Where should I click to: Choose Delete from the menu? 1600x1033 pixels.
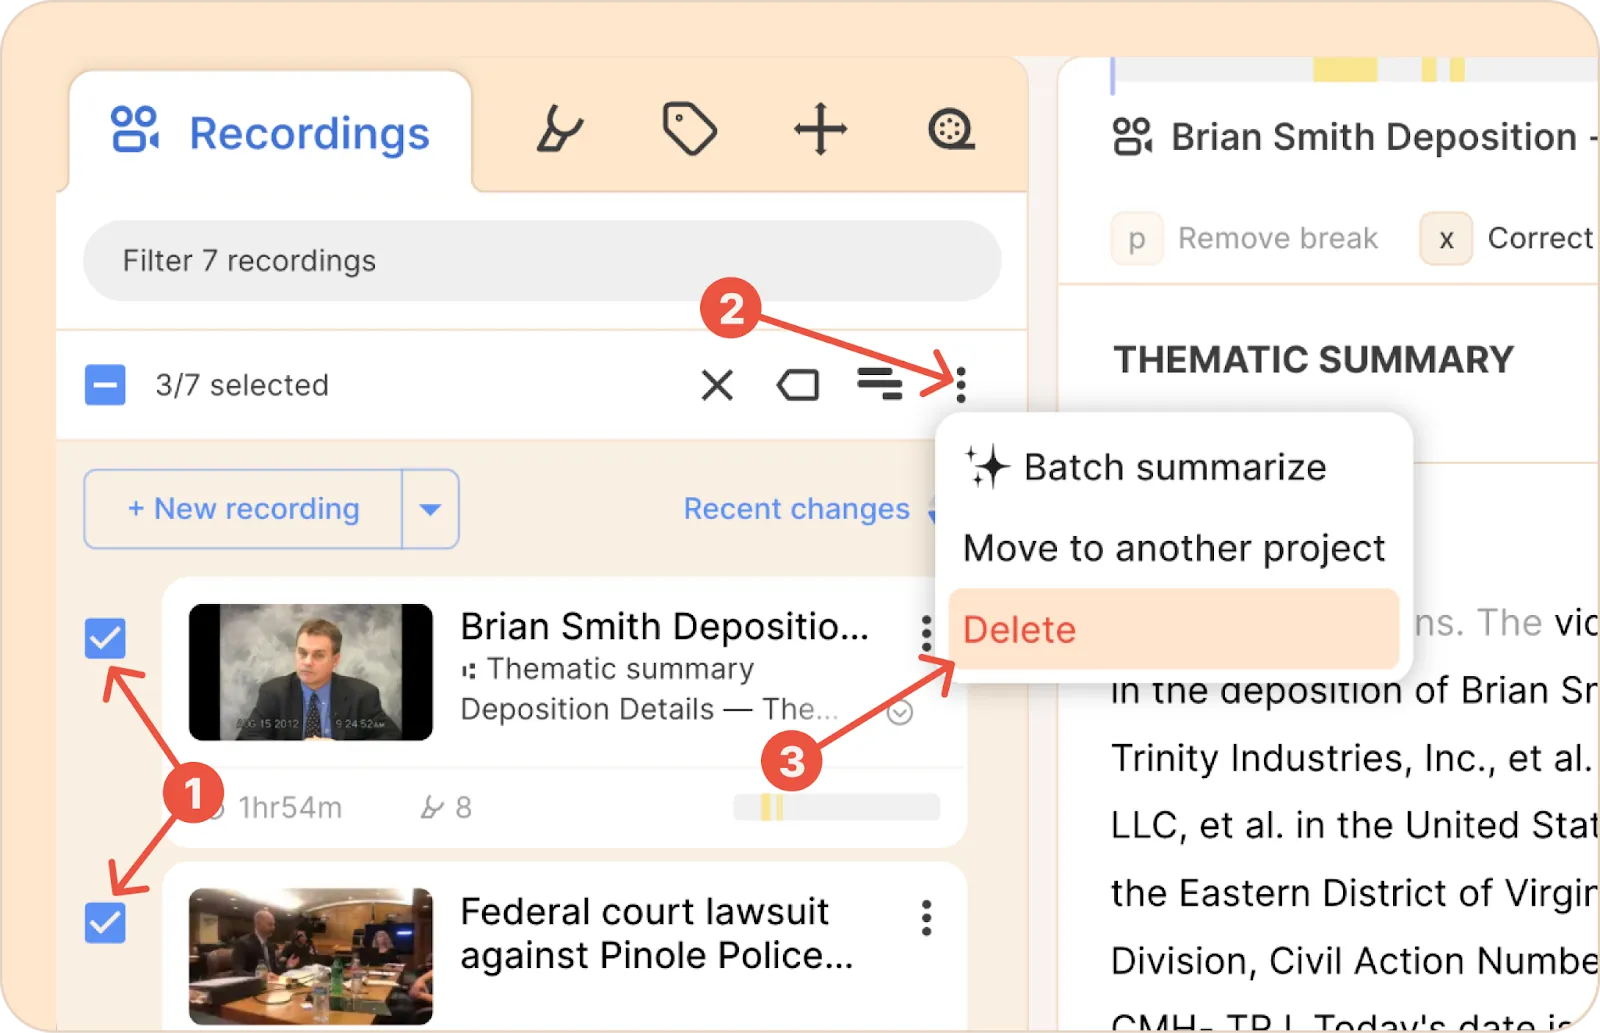tap(1174, 629)
